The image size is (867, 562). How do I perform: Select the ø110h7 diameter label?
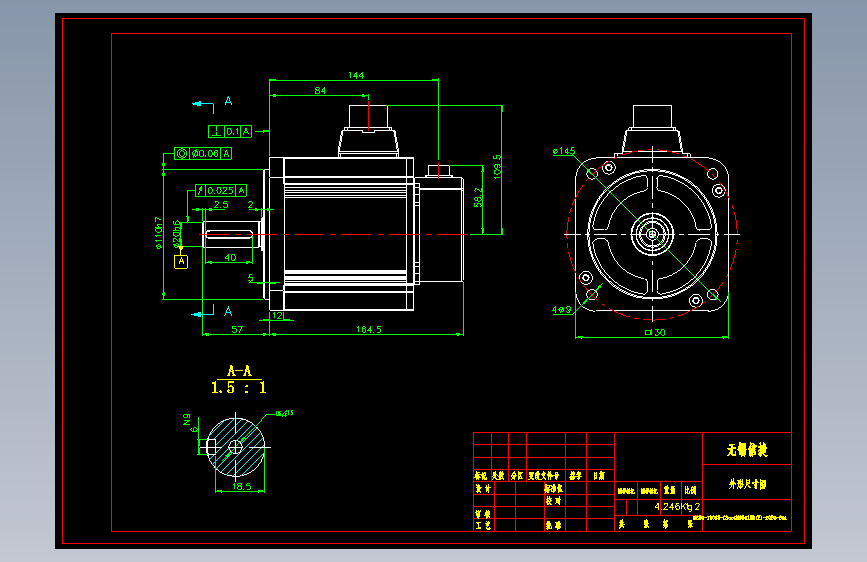[159, 232]
